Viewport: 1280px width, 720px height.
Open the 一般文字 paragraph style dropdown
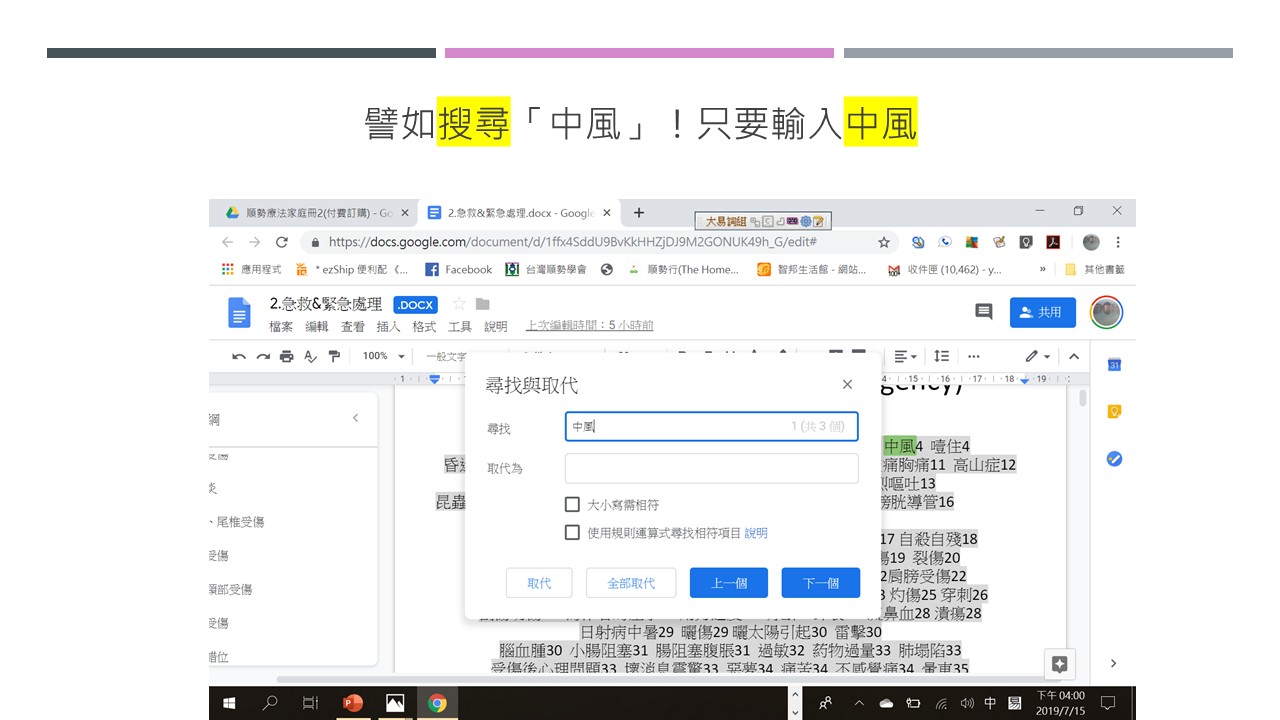pyautogui.click(x=446, y=356)
